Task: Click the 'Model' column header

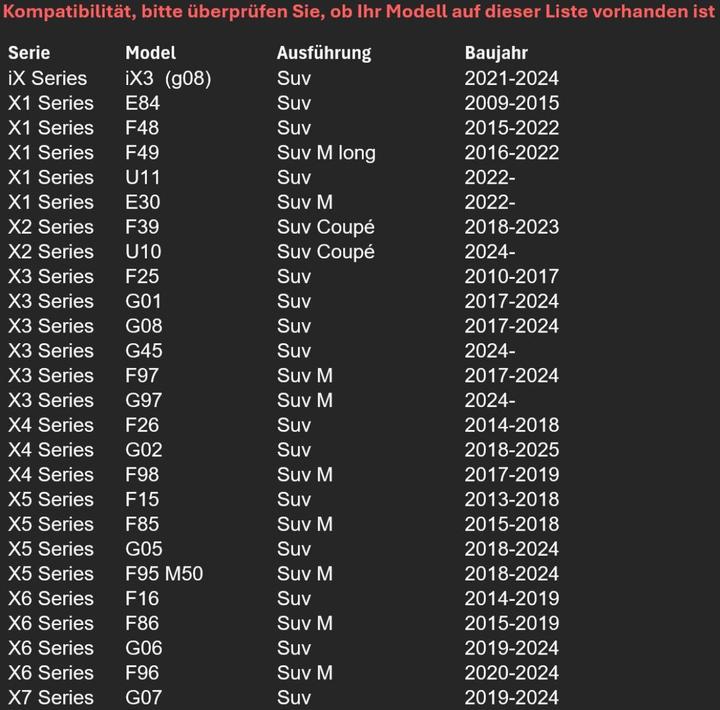Action: tap(150, 53)
